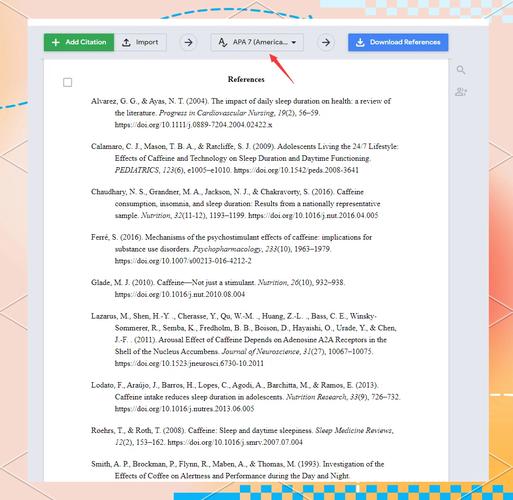The height and width of the screenshot is (500, 513).
Task: Select the Lazarus, M. reference entry
Action: coord(245,340)
